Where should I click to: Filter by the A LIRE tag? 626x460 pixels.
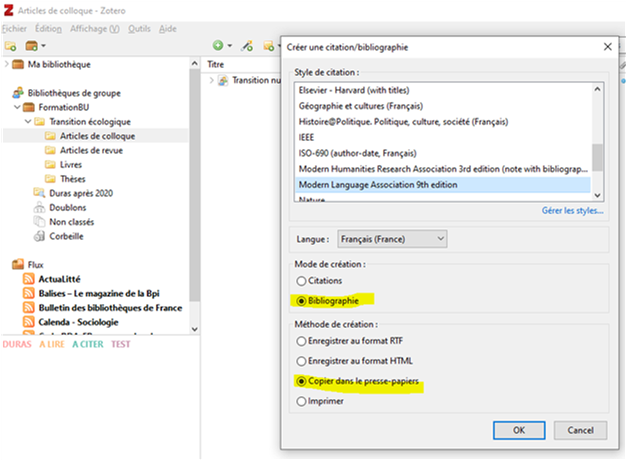click(52, 344)
